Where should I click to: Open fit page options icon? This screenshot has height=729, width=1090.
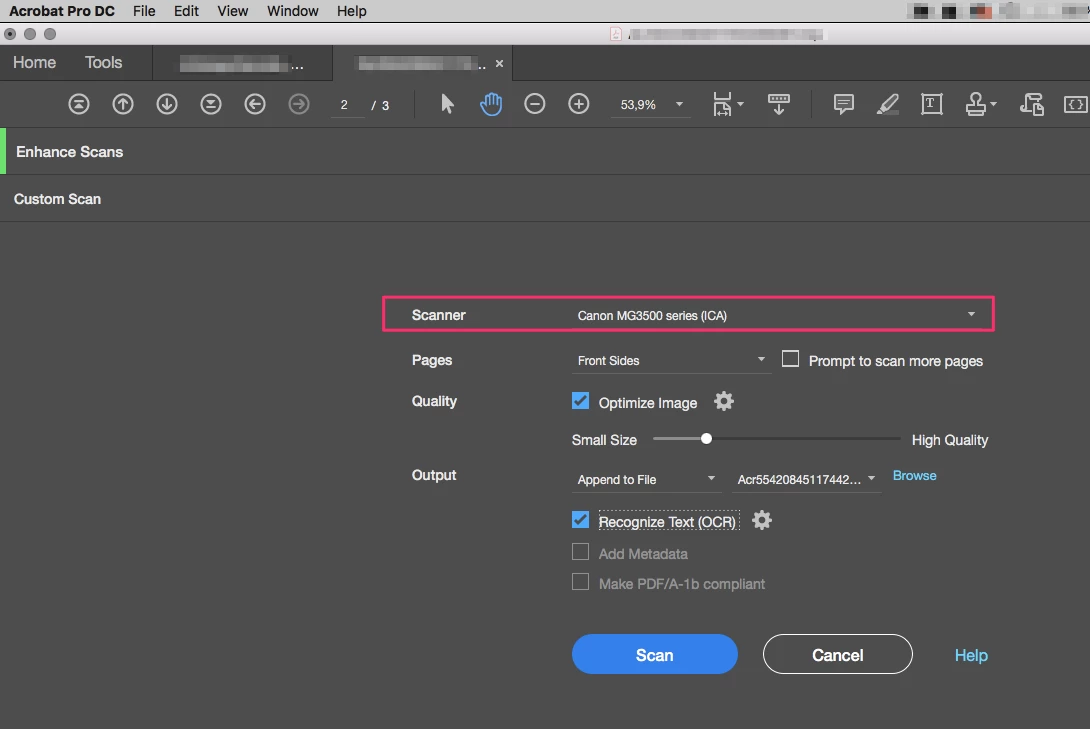pos(727,104)
